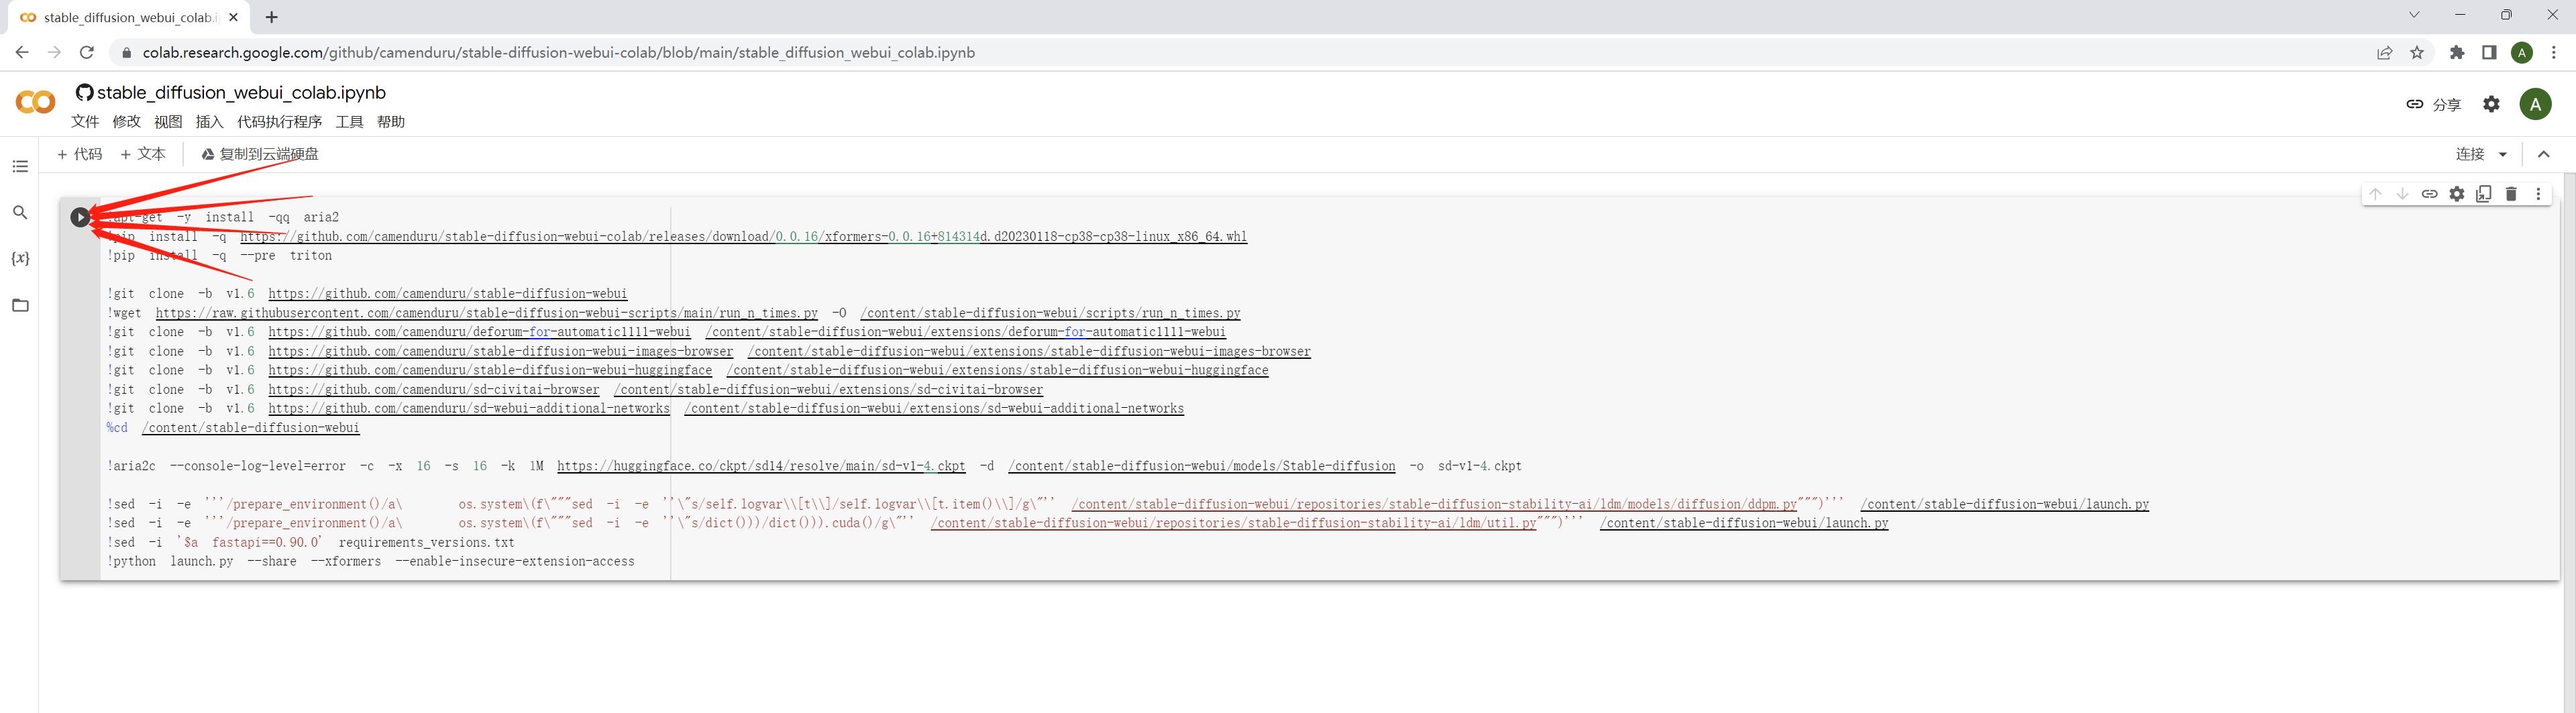Open more cell actions menu
This screenshot has width=2576, height=713.
pos(2538,194)
